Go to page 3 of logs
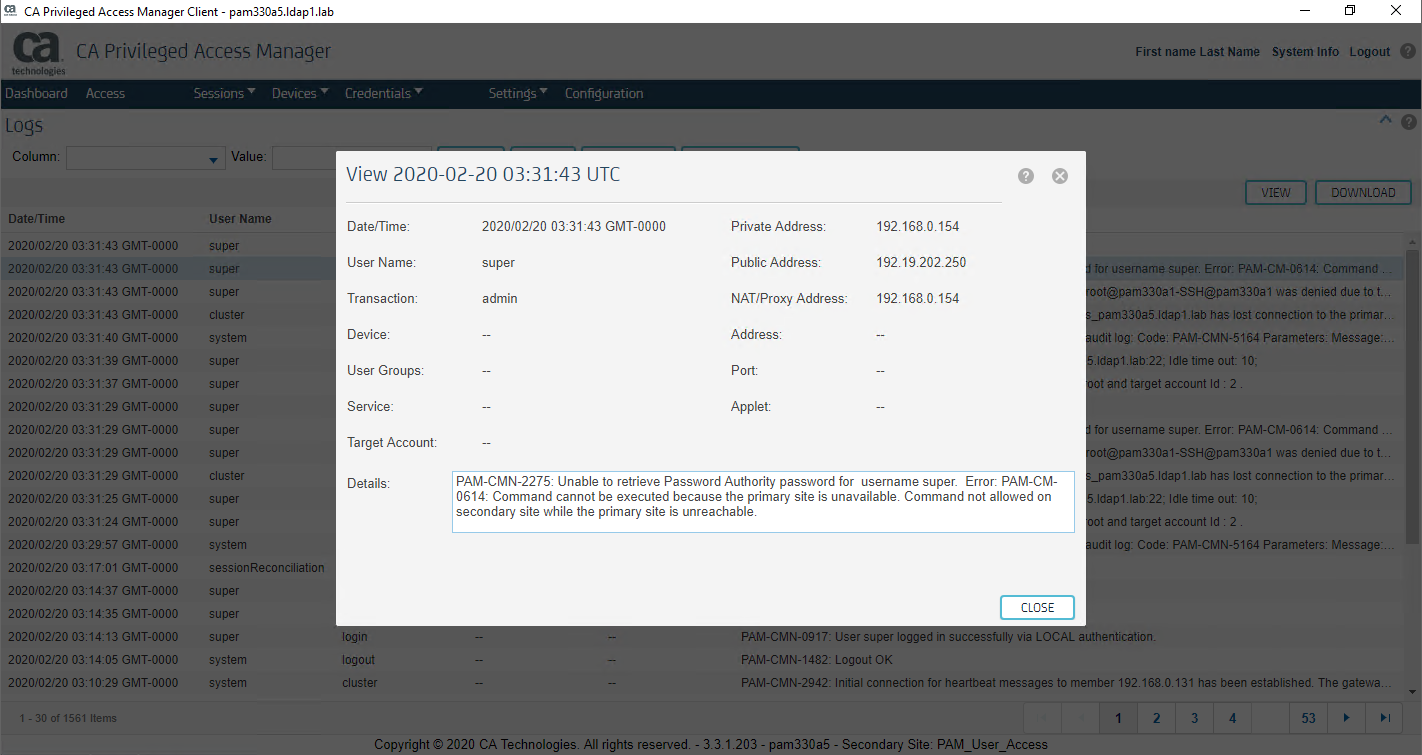The image size is (1422, 755). click(x=1195, y=718)
